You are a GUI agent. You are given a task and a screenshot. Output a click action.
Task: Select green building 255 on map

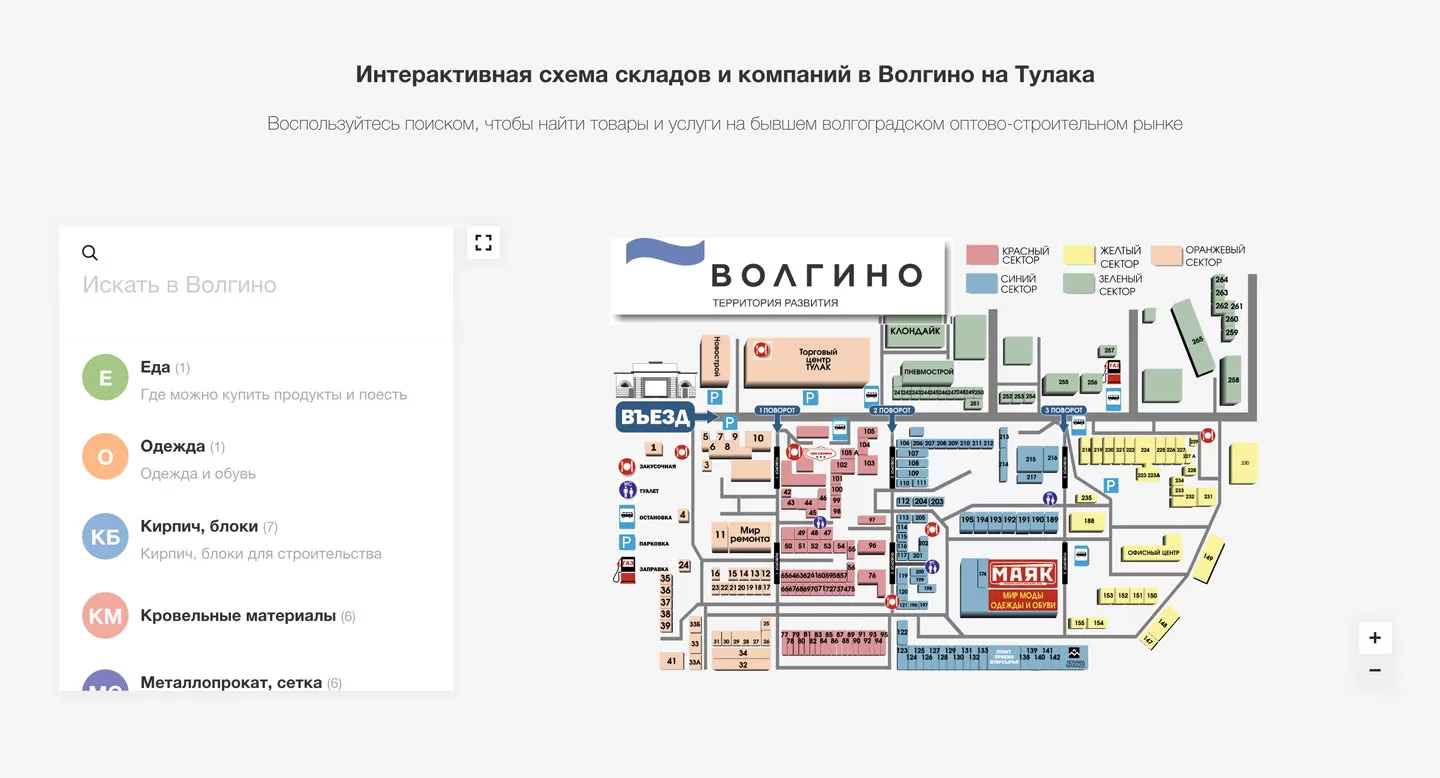[1063, 383]
